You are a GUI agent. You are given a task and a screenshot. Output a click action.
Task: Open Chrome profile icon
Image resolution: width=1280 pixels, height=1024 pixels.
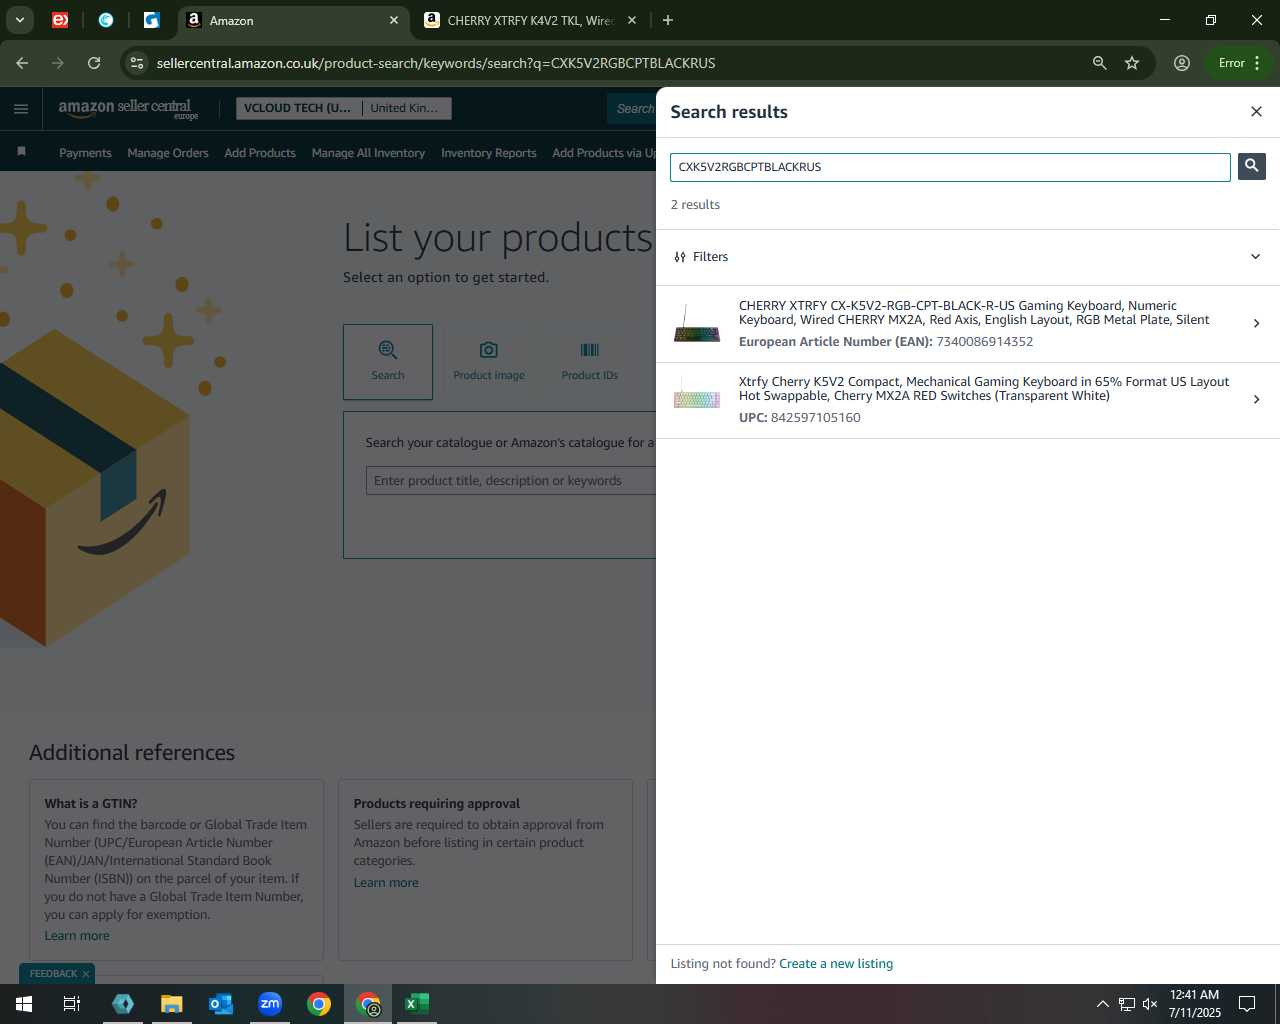pyautogui.click(x=1182, y=63)
